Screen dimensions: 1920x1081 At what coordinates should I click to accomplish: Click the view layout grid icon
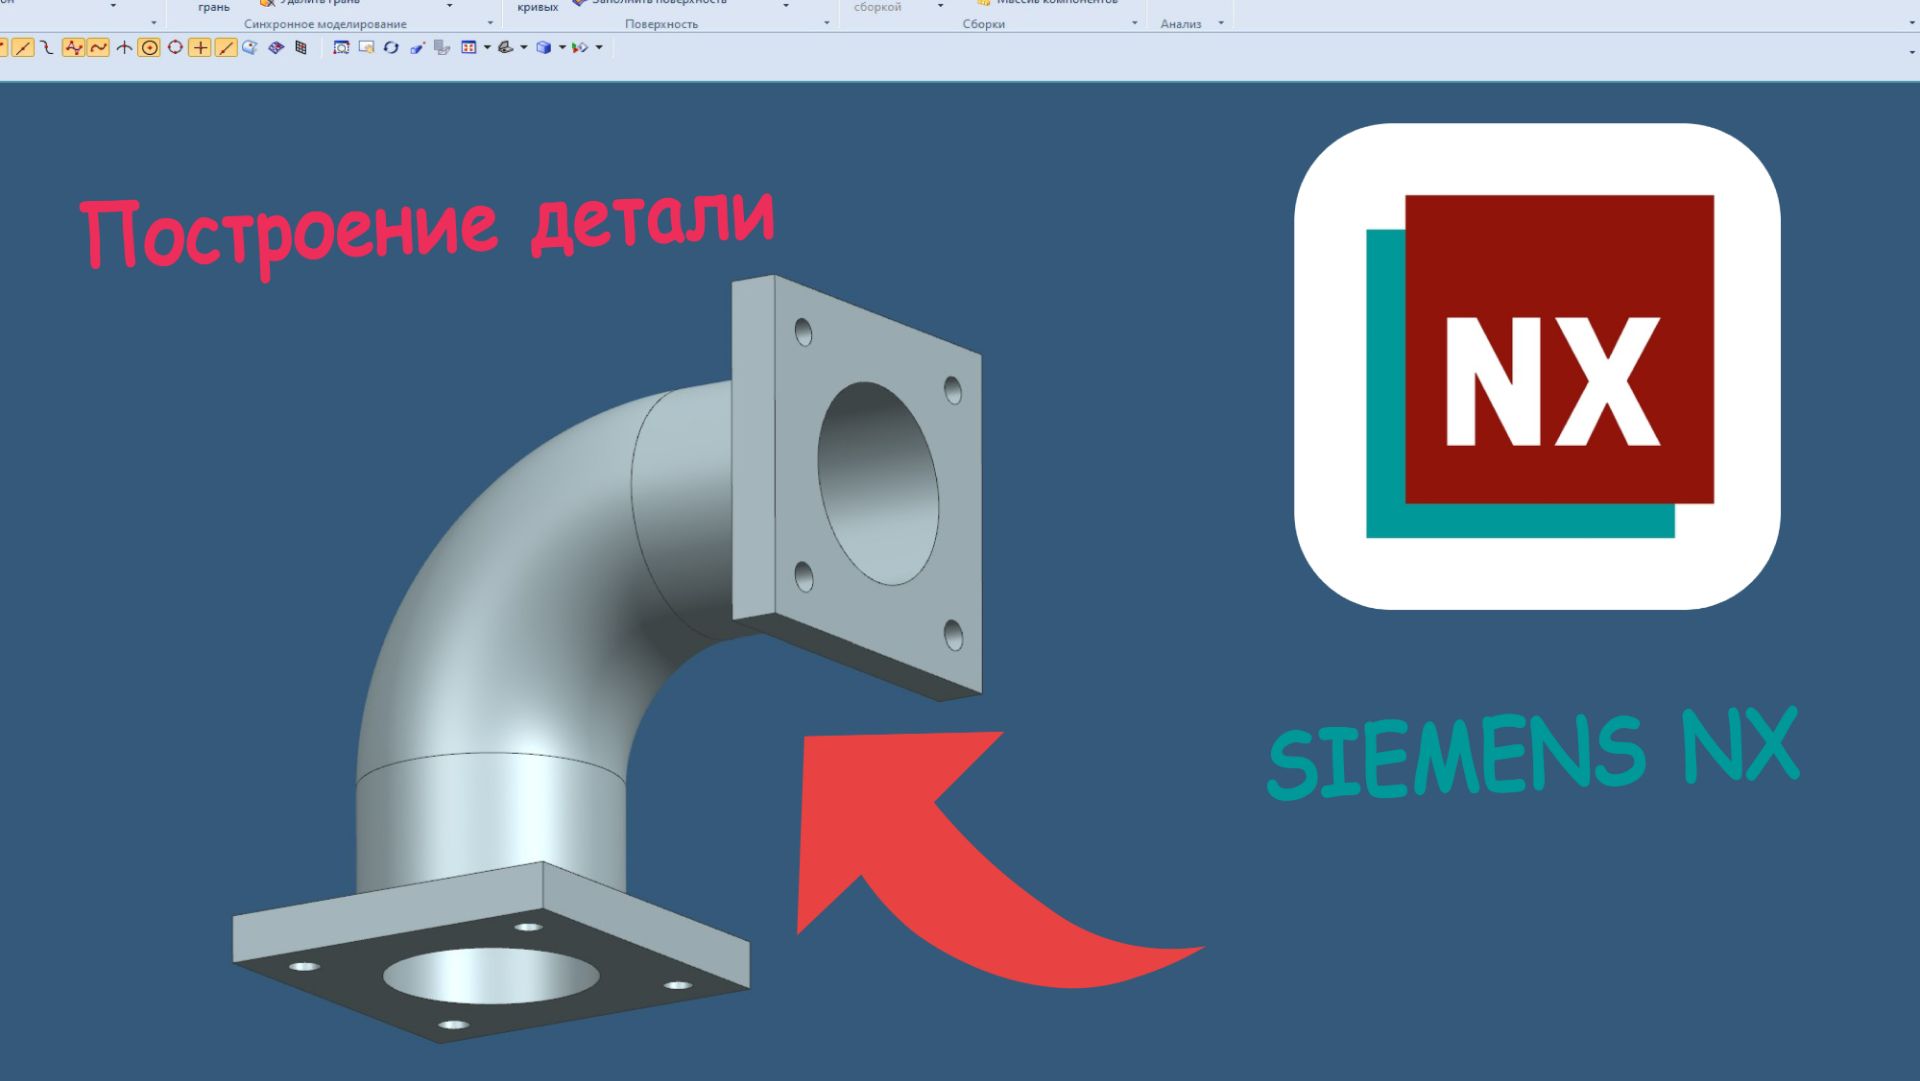468,47
